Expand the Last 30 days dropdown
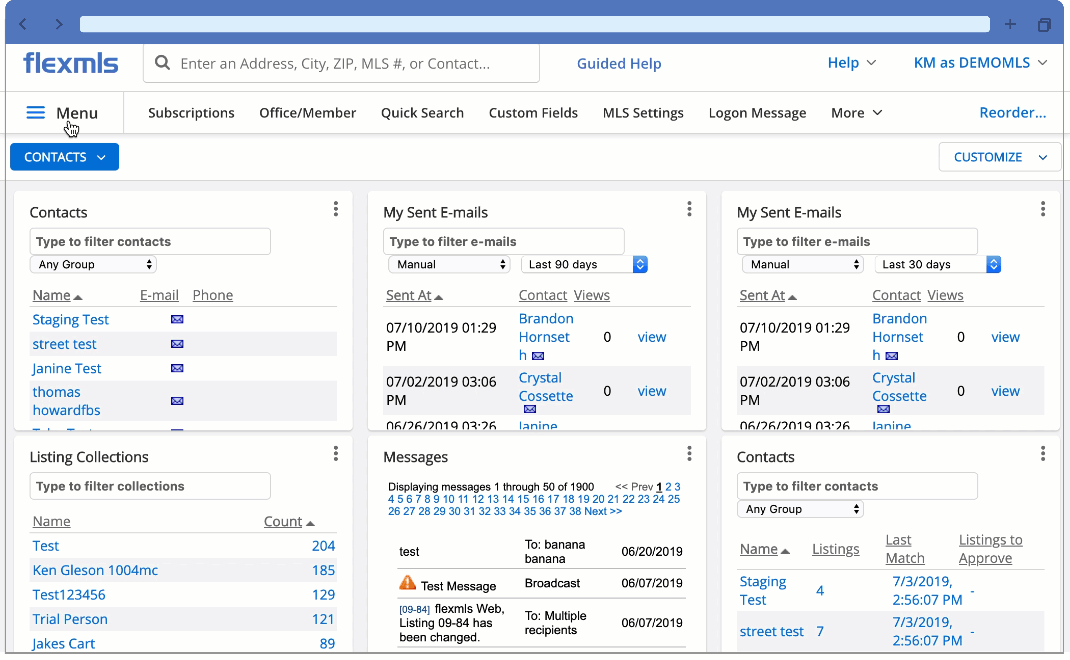 938,265
